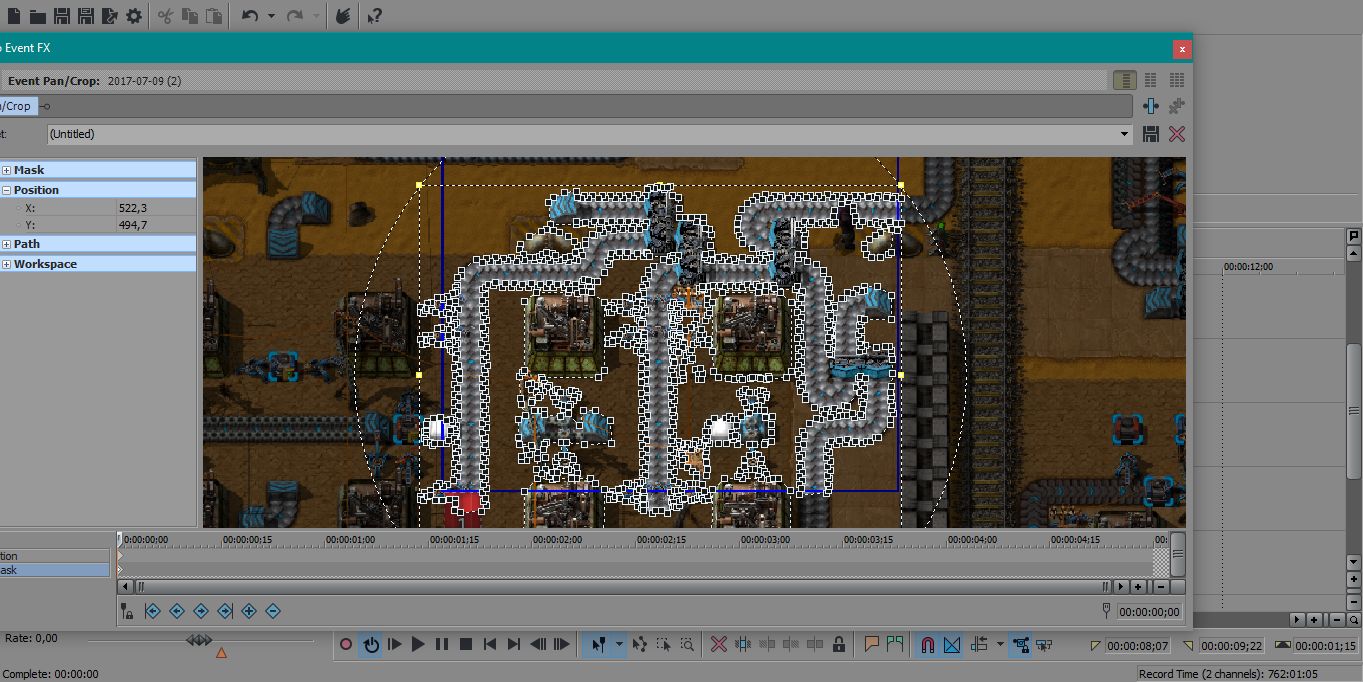
Task: Toggle Lock Envelopes to Events icon
Action: click(x=127, y=610)
